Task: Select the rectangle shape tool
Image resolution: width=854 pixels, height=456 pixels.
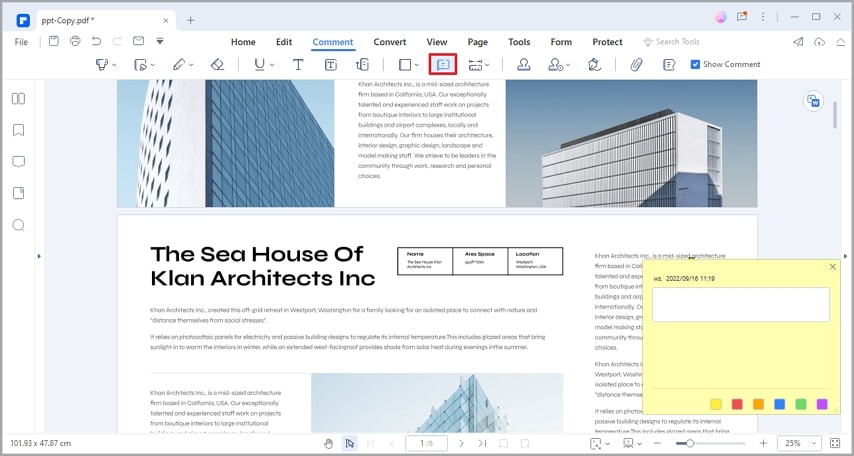Action: [x=405, y=65]
